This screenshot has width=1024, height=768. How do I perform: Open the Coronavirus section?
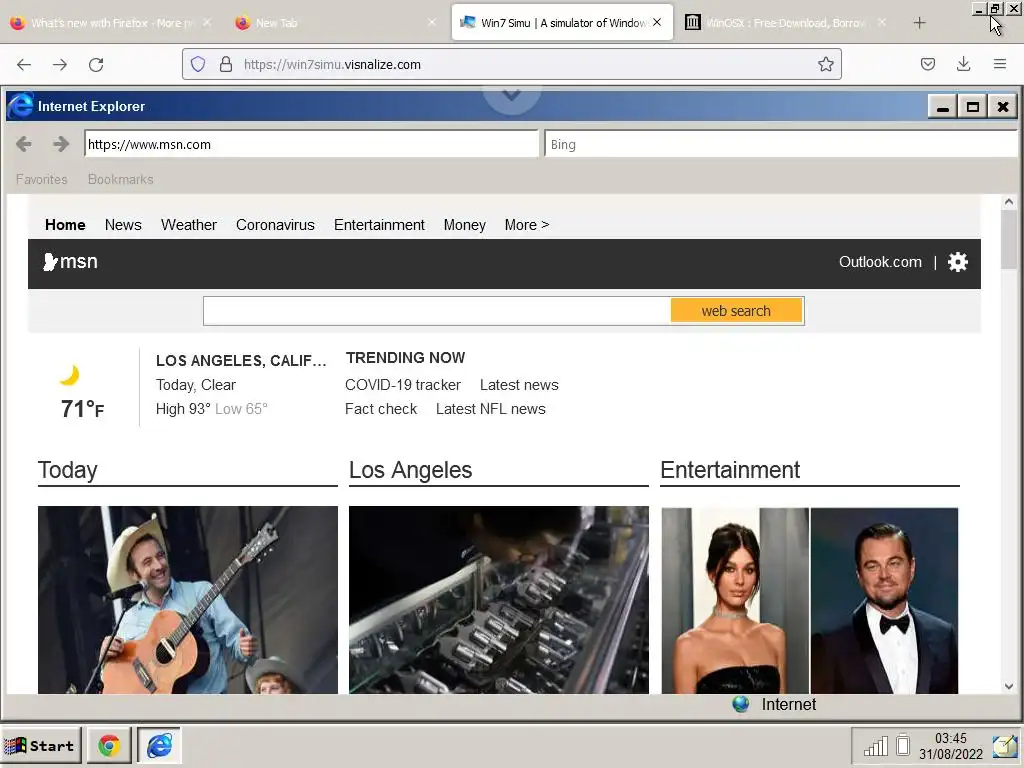275,225
